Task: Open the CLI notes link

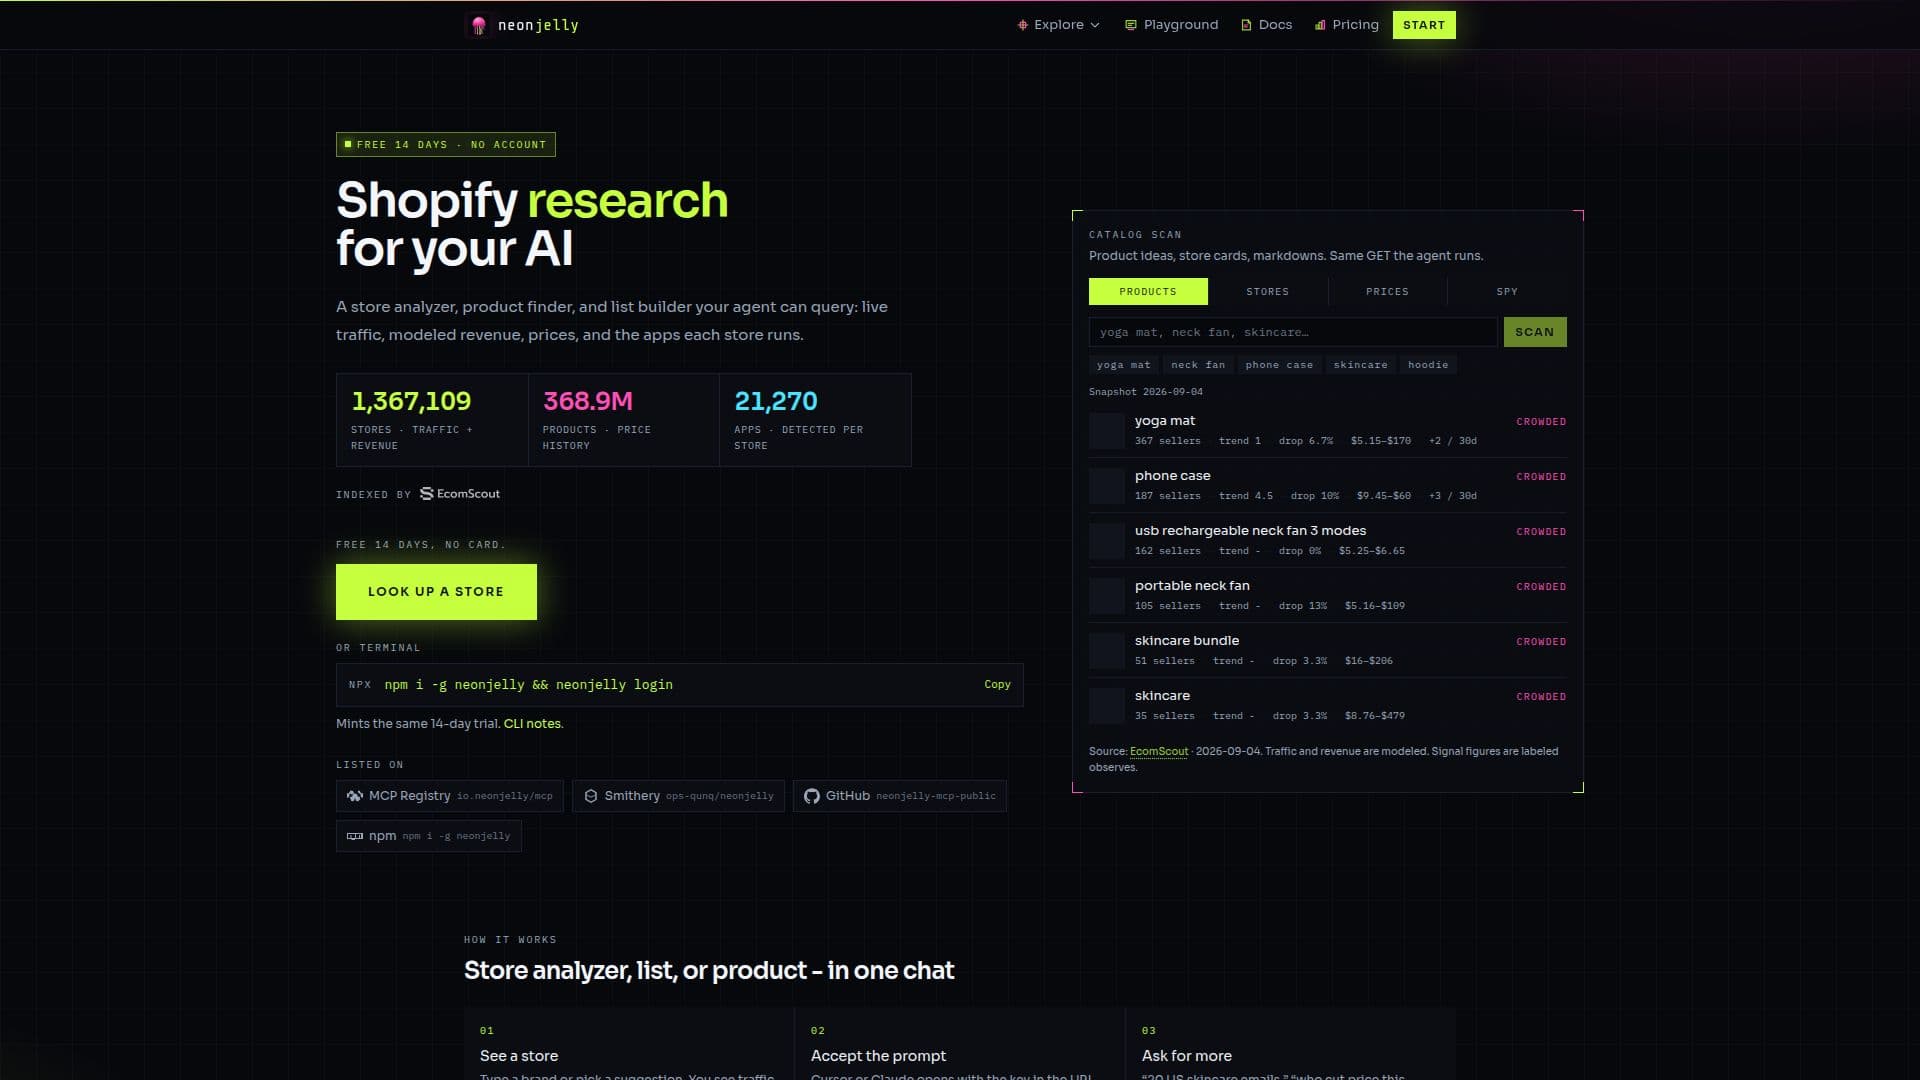Action: [532, 724]
